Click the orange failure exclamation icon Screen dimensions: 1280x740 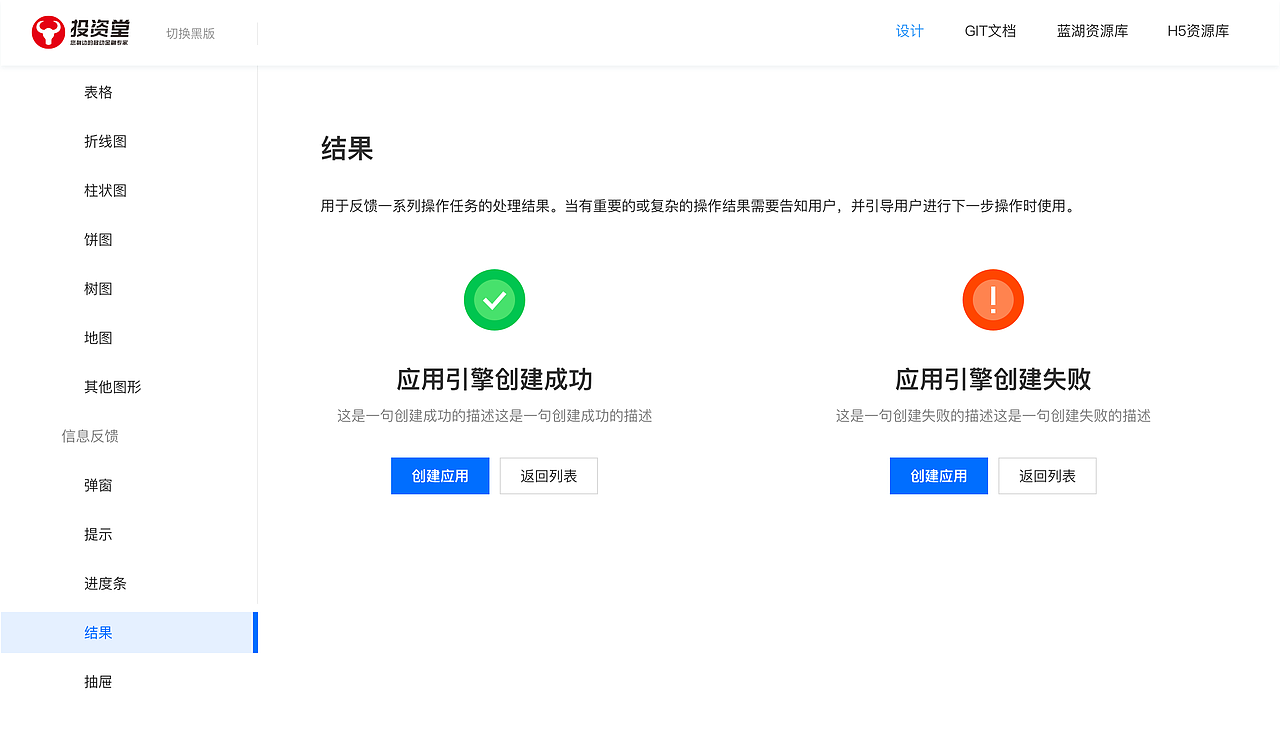pos(993,299)
